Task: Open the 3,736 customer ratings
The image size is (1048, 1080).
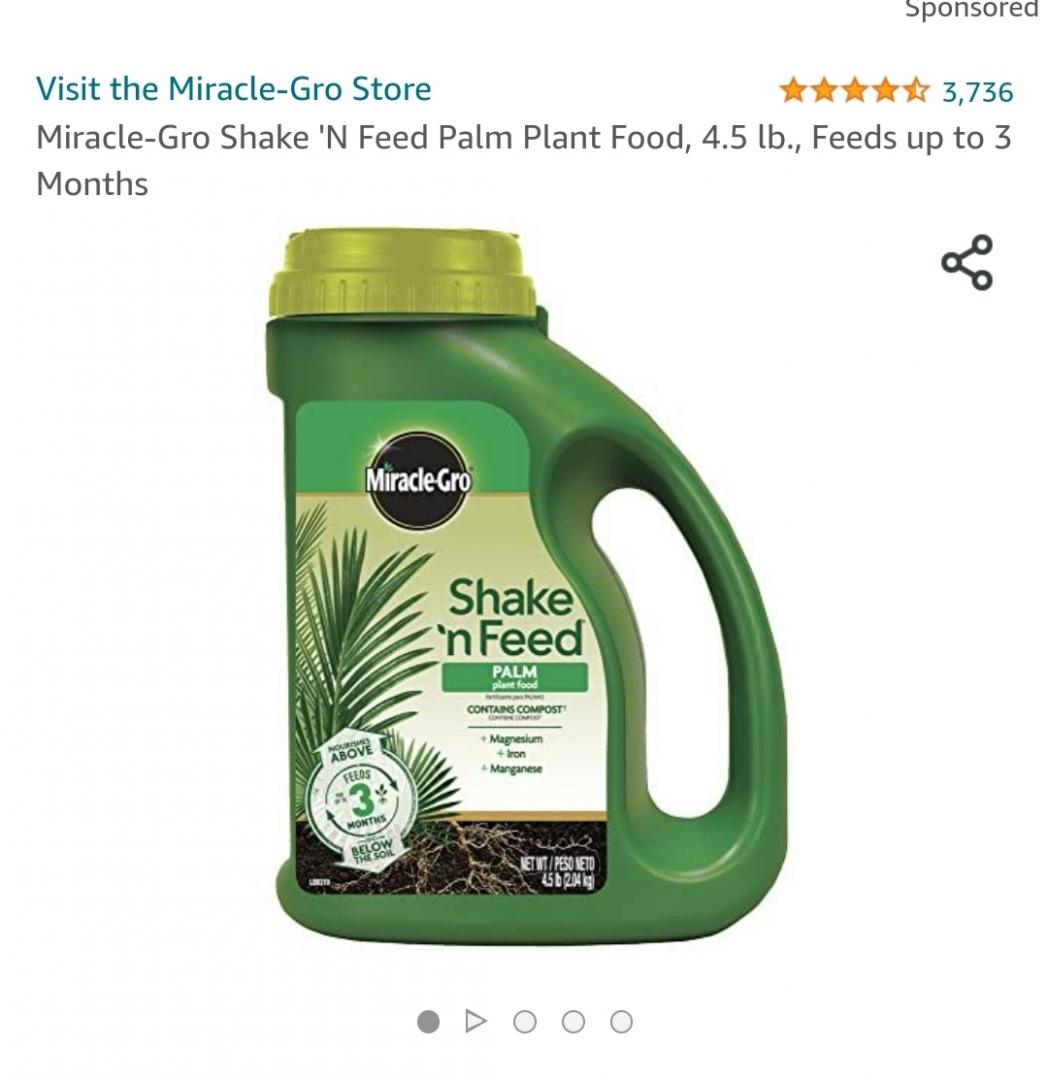Action: point(977,92)
